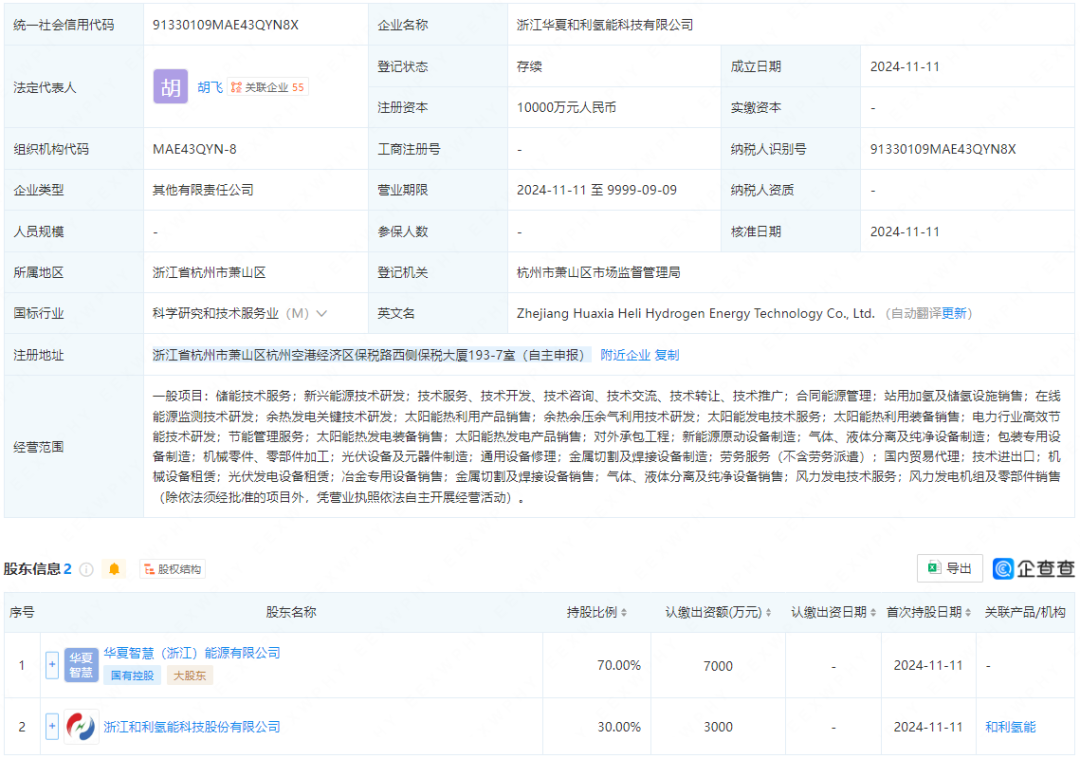Click the 企查查 logo
The width and height of the screenshot is (1080, 759).
(x=1033, y=568)
